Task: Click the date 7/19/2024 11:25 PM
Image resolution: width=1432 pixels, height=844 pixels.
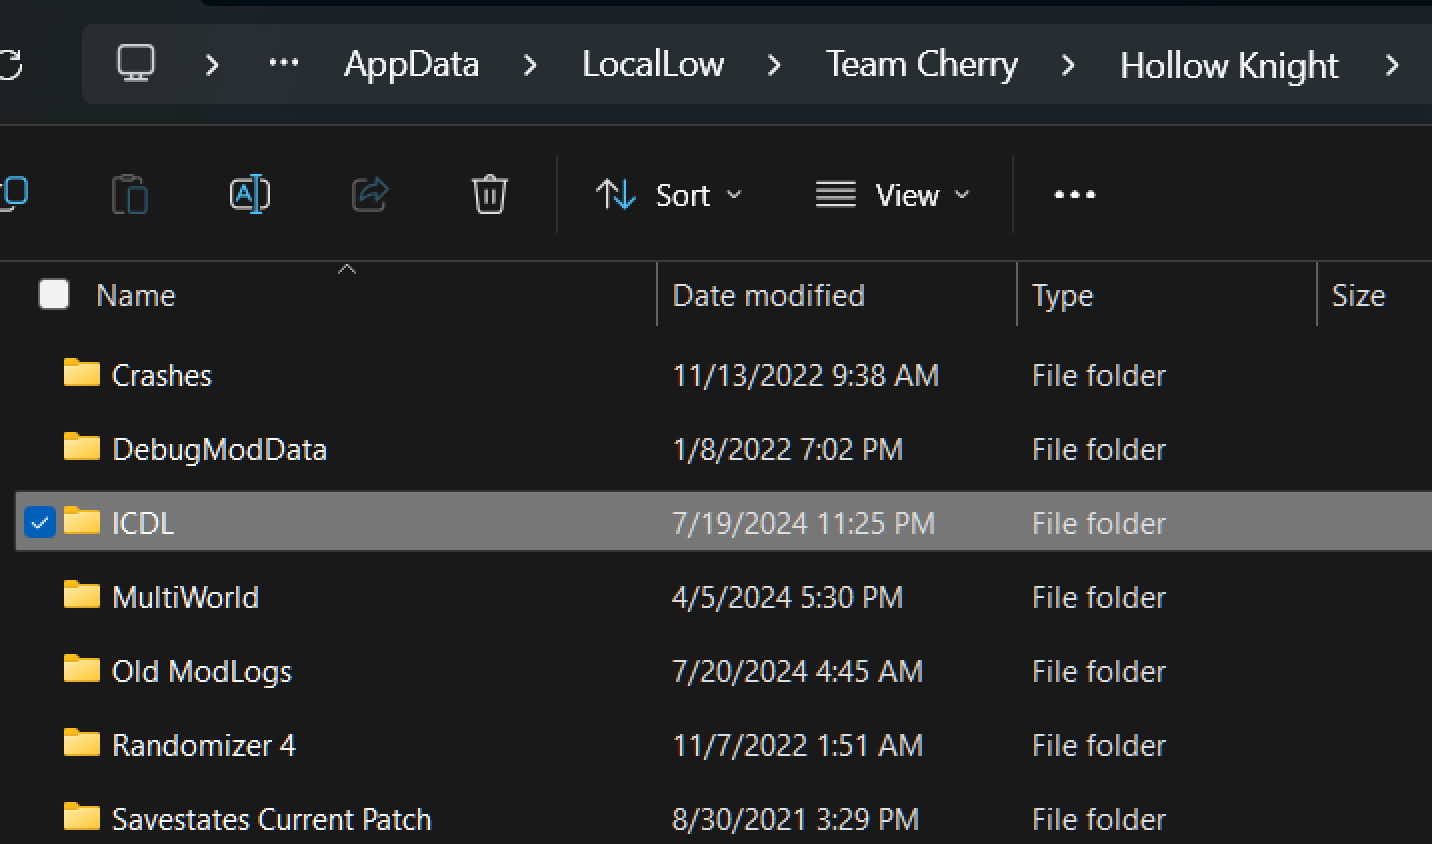Action: click(x=804, y=523)
